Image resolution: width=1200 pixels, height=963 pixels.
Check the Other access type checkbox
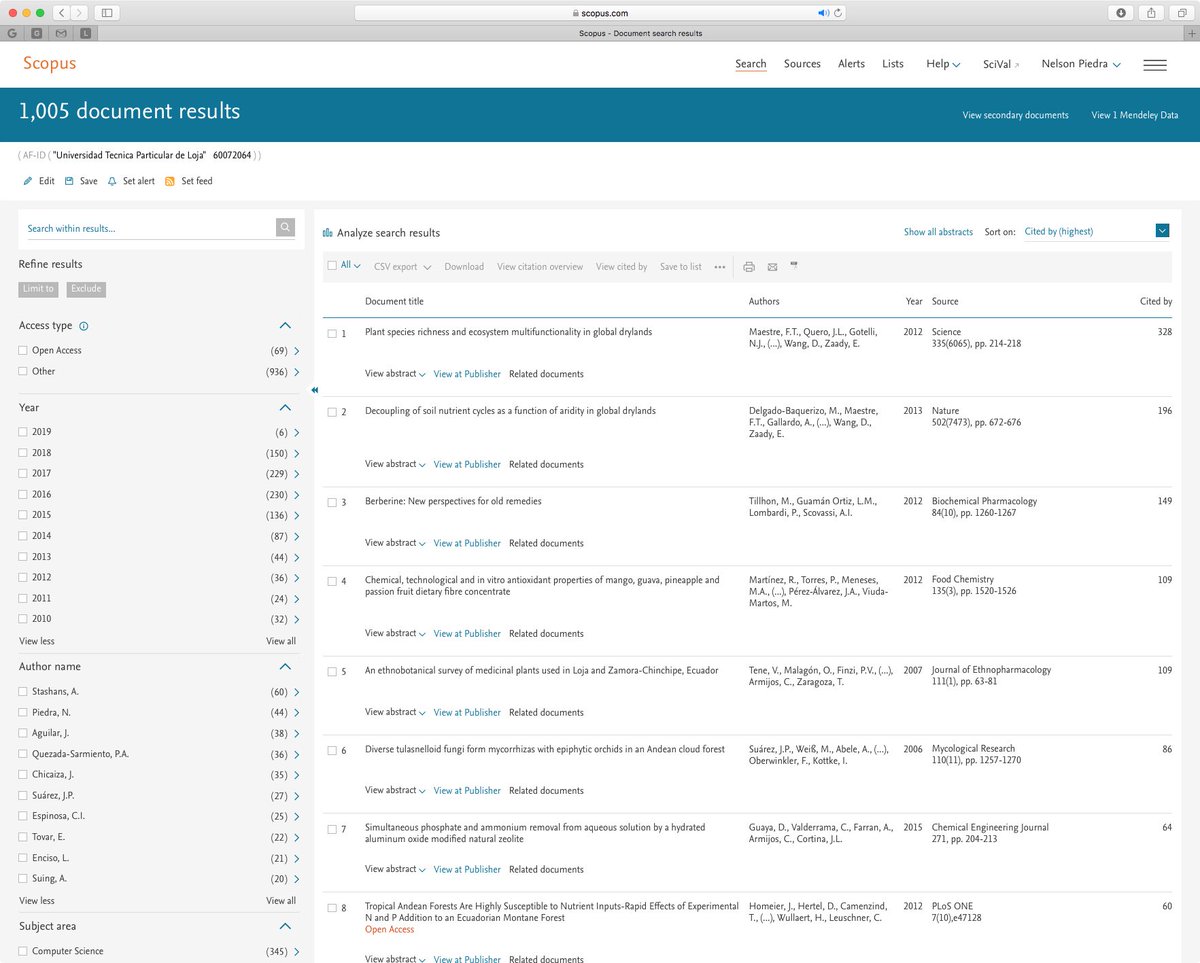23,372
